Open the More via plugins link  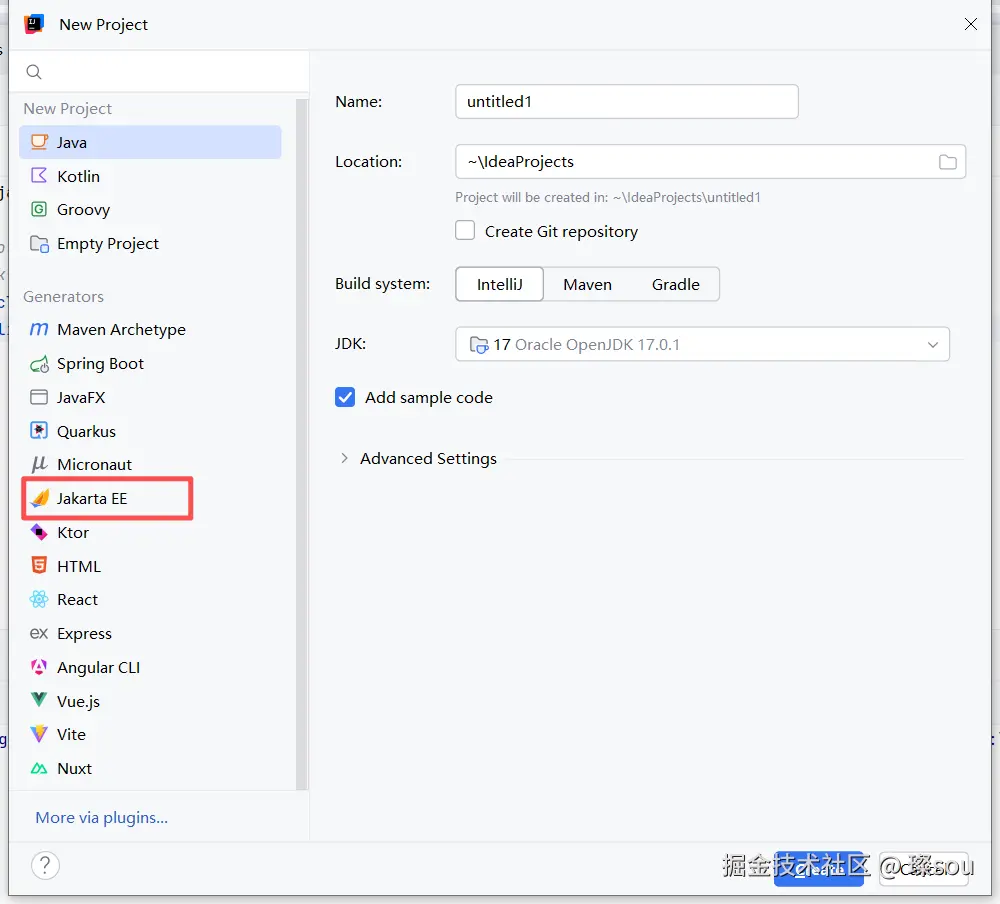point(102,818)
